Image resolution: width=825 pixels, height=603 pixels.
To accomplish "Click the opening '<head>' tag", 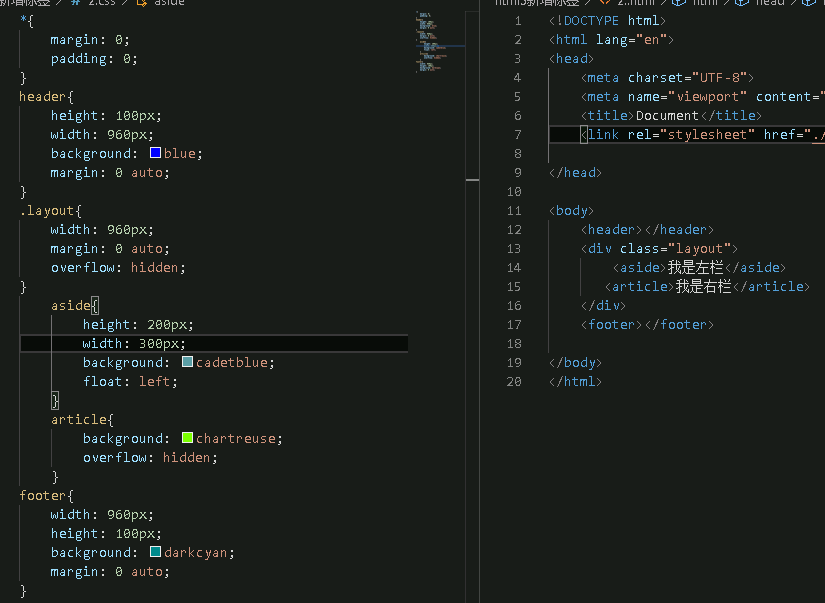I will 571,58.
